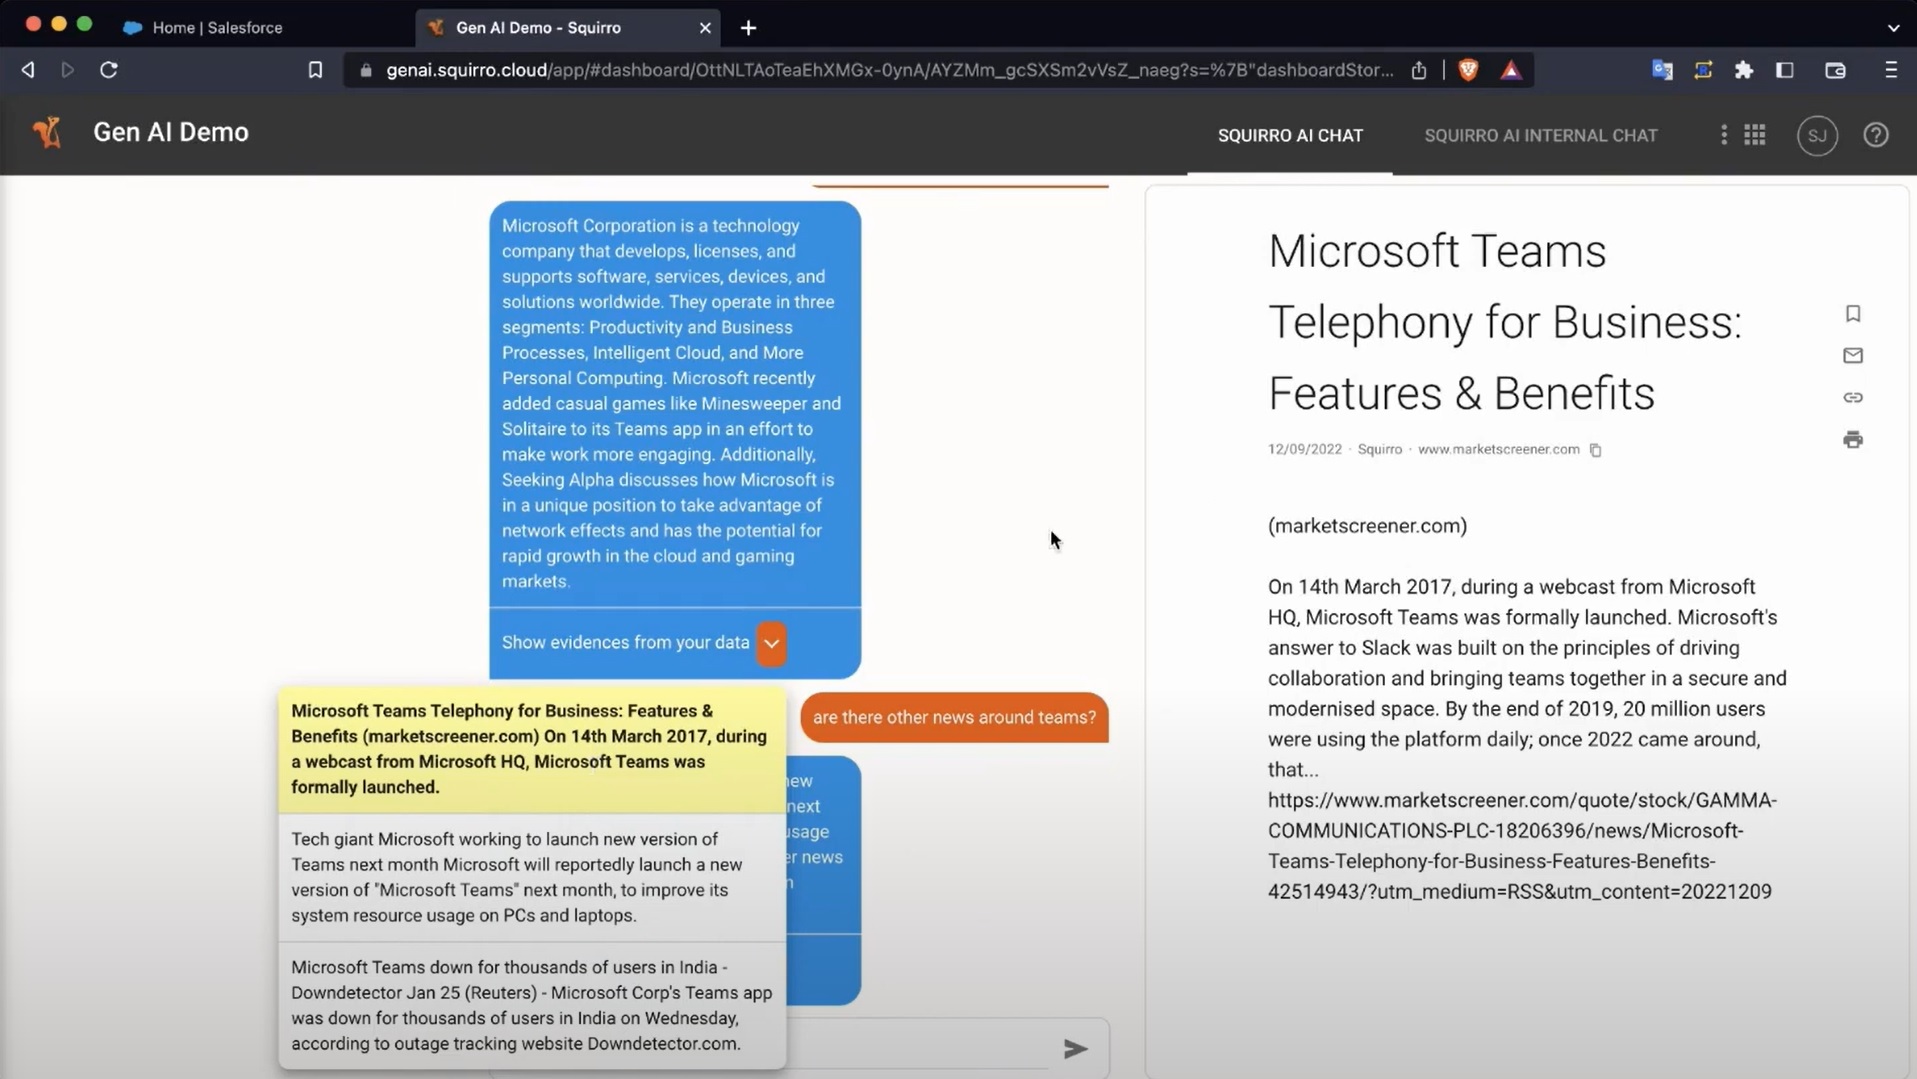Image resolution: width=1917 pixels, height=1079 pixels.
Task: Send message with paper plane icon
Action: click(x=1075, y=1048)
